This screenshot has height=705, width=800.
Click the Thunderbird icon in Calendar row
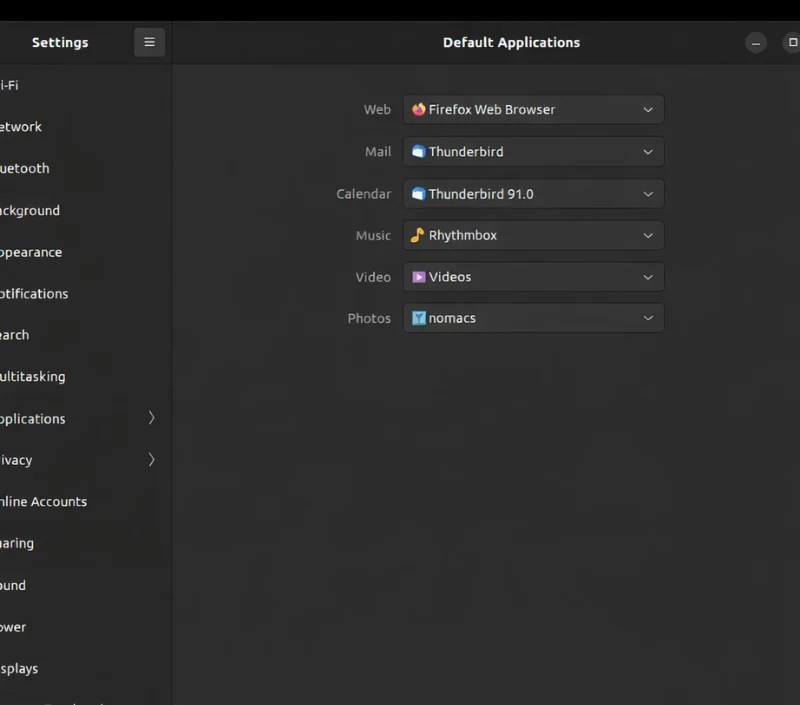tap(418, 194)
